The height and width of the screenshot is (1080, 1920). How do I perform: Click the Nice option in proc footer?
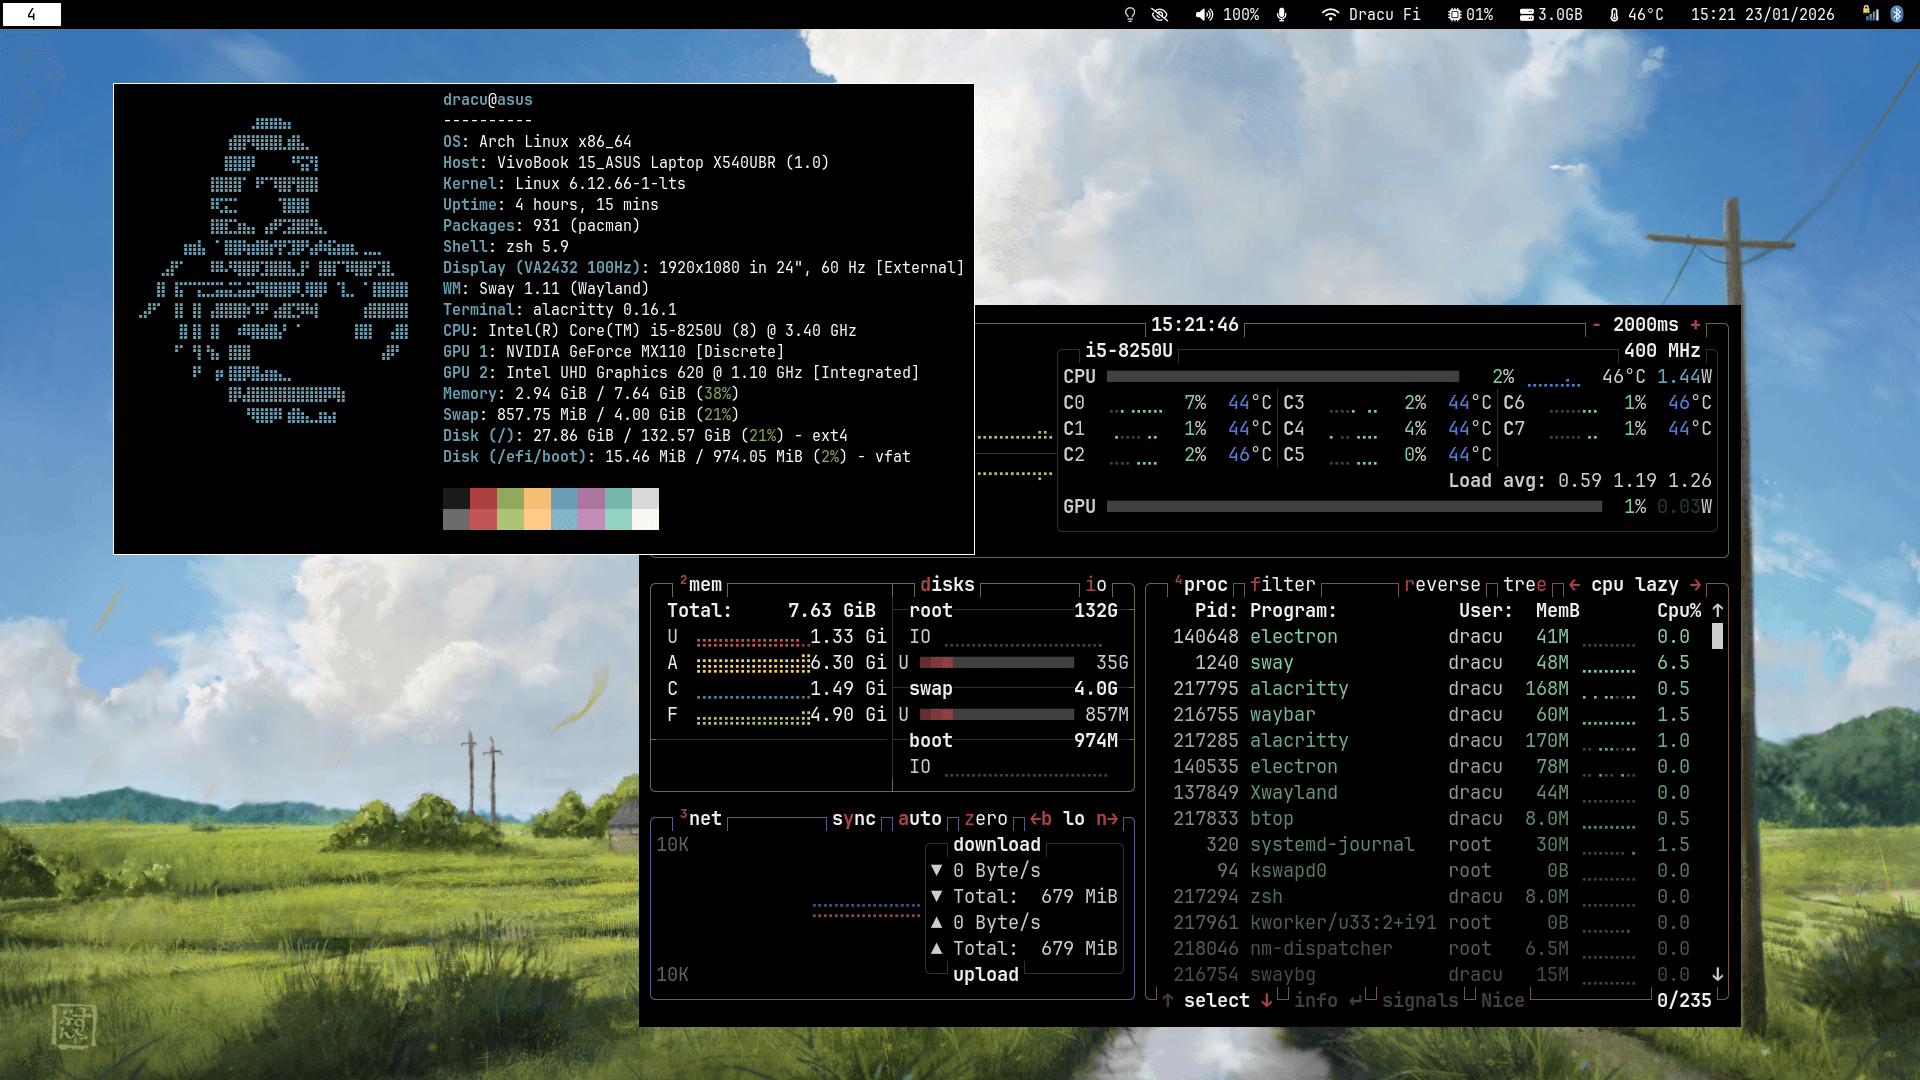pyautogui.click(x=1503, y=1001)
